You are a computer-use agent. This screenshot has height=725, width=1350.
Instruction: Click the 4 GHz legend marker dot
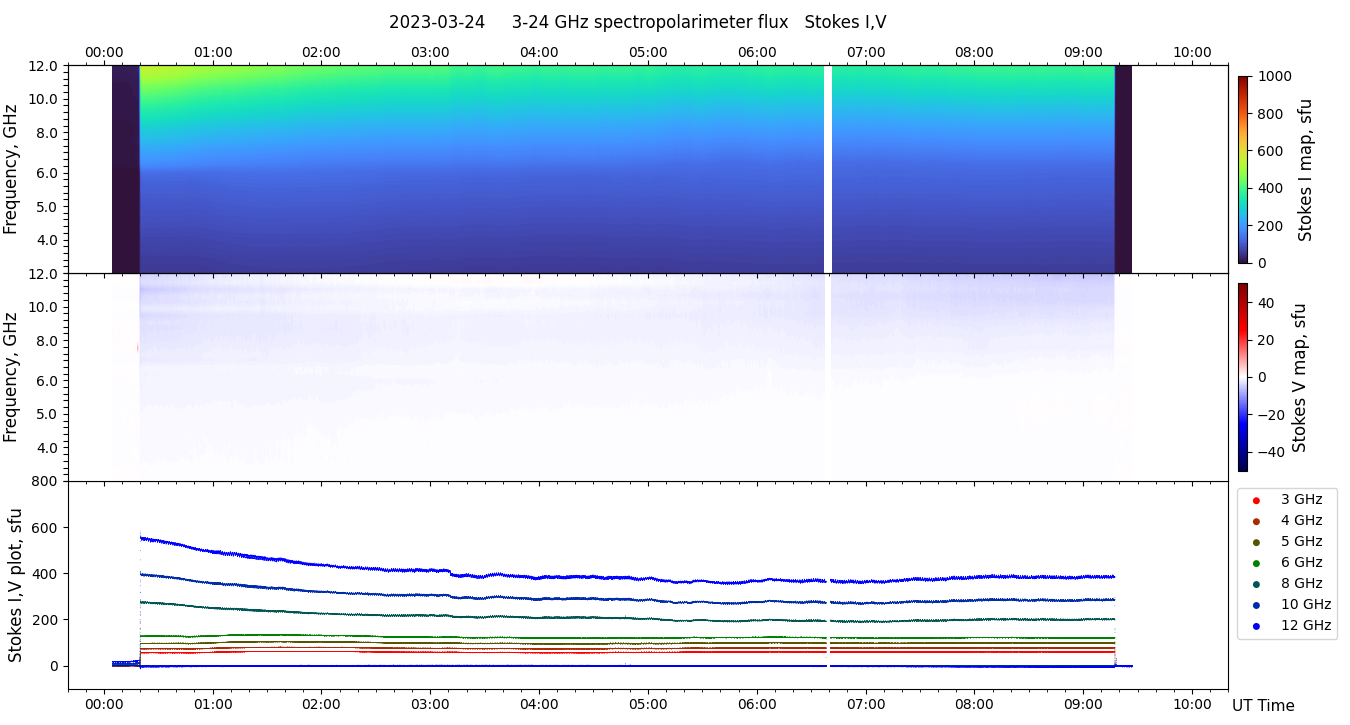[x=1256, y=521]
